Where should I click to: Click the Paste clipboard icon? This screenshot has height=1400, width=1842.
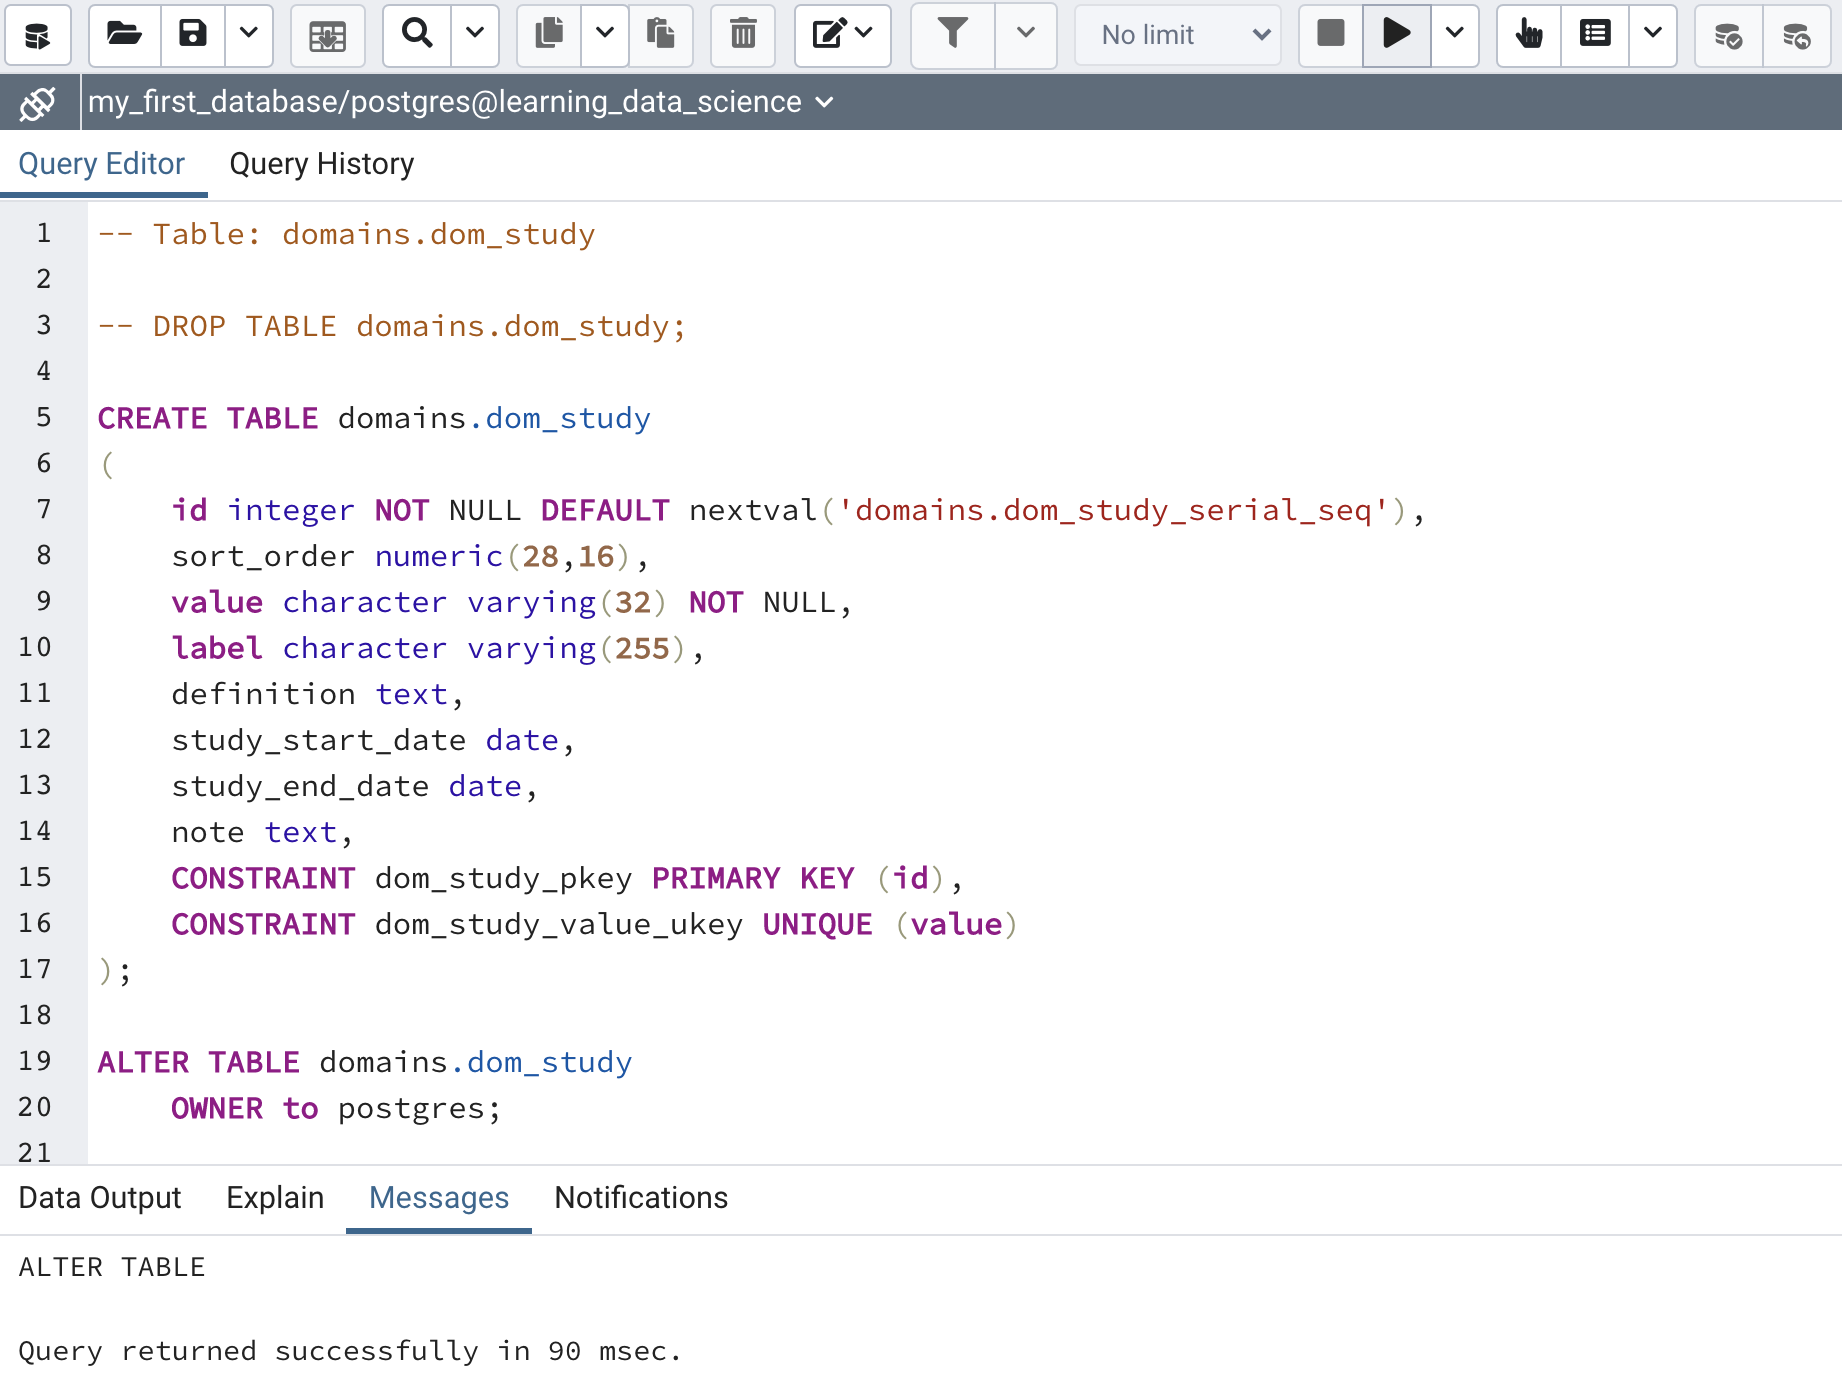660,35
